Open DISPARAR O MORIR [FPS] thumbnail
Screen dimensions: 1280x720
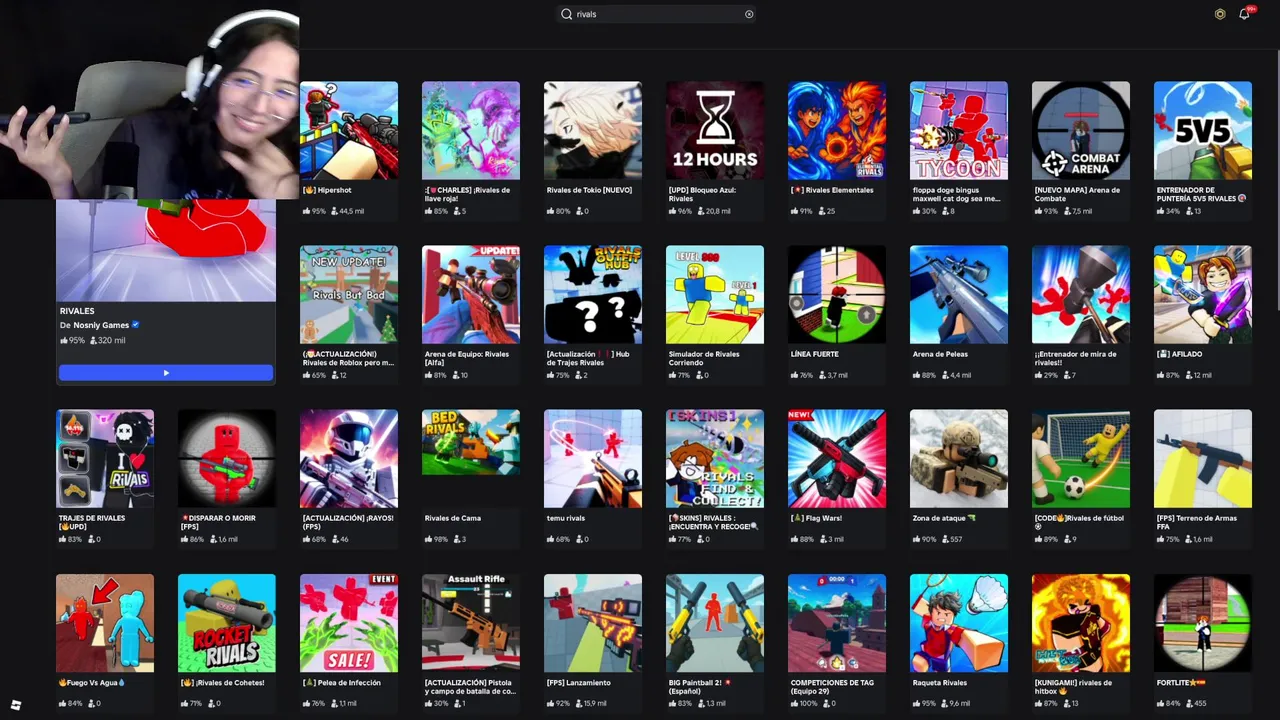[x=227, y=459]
